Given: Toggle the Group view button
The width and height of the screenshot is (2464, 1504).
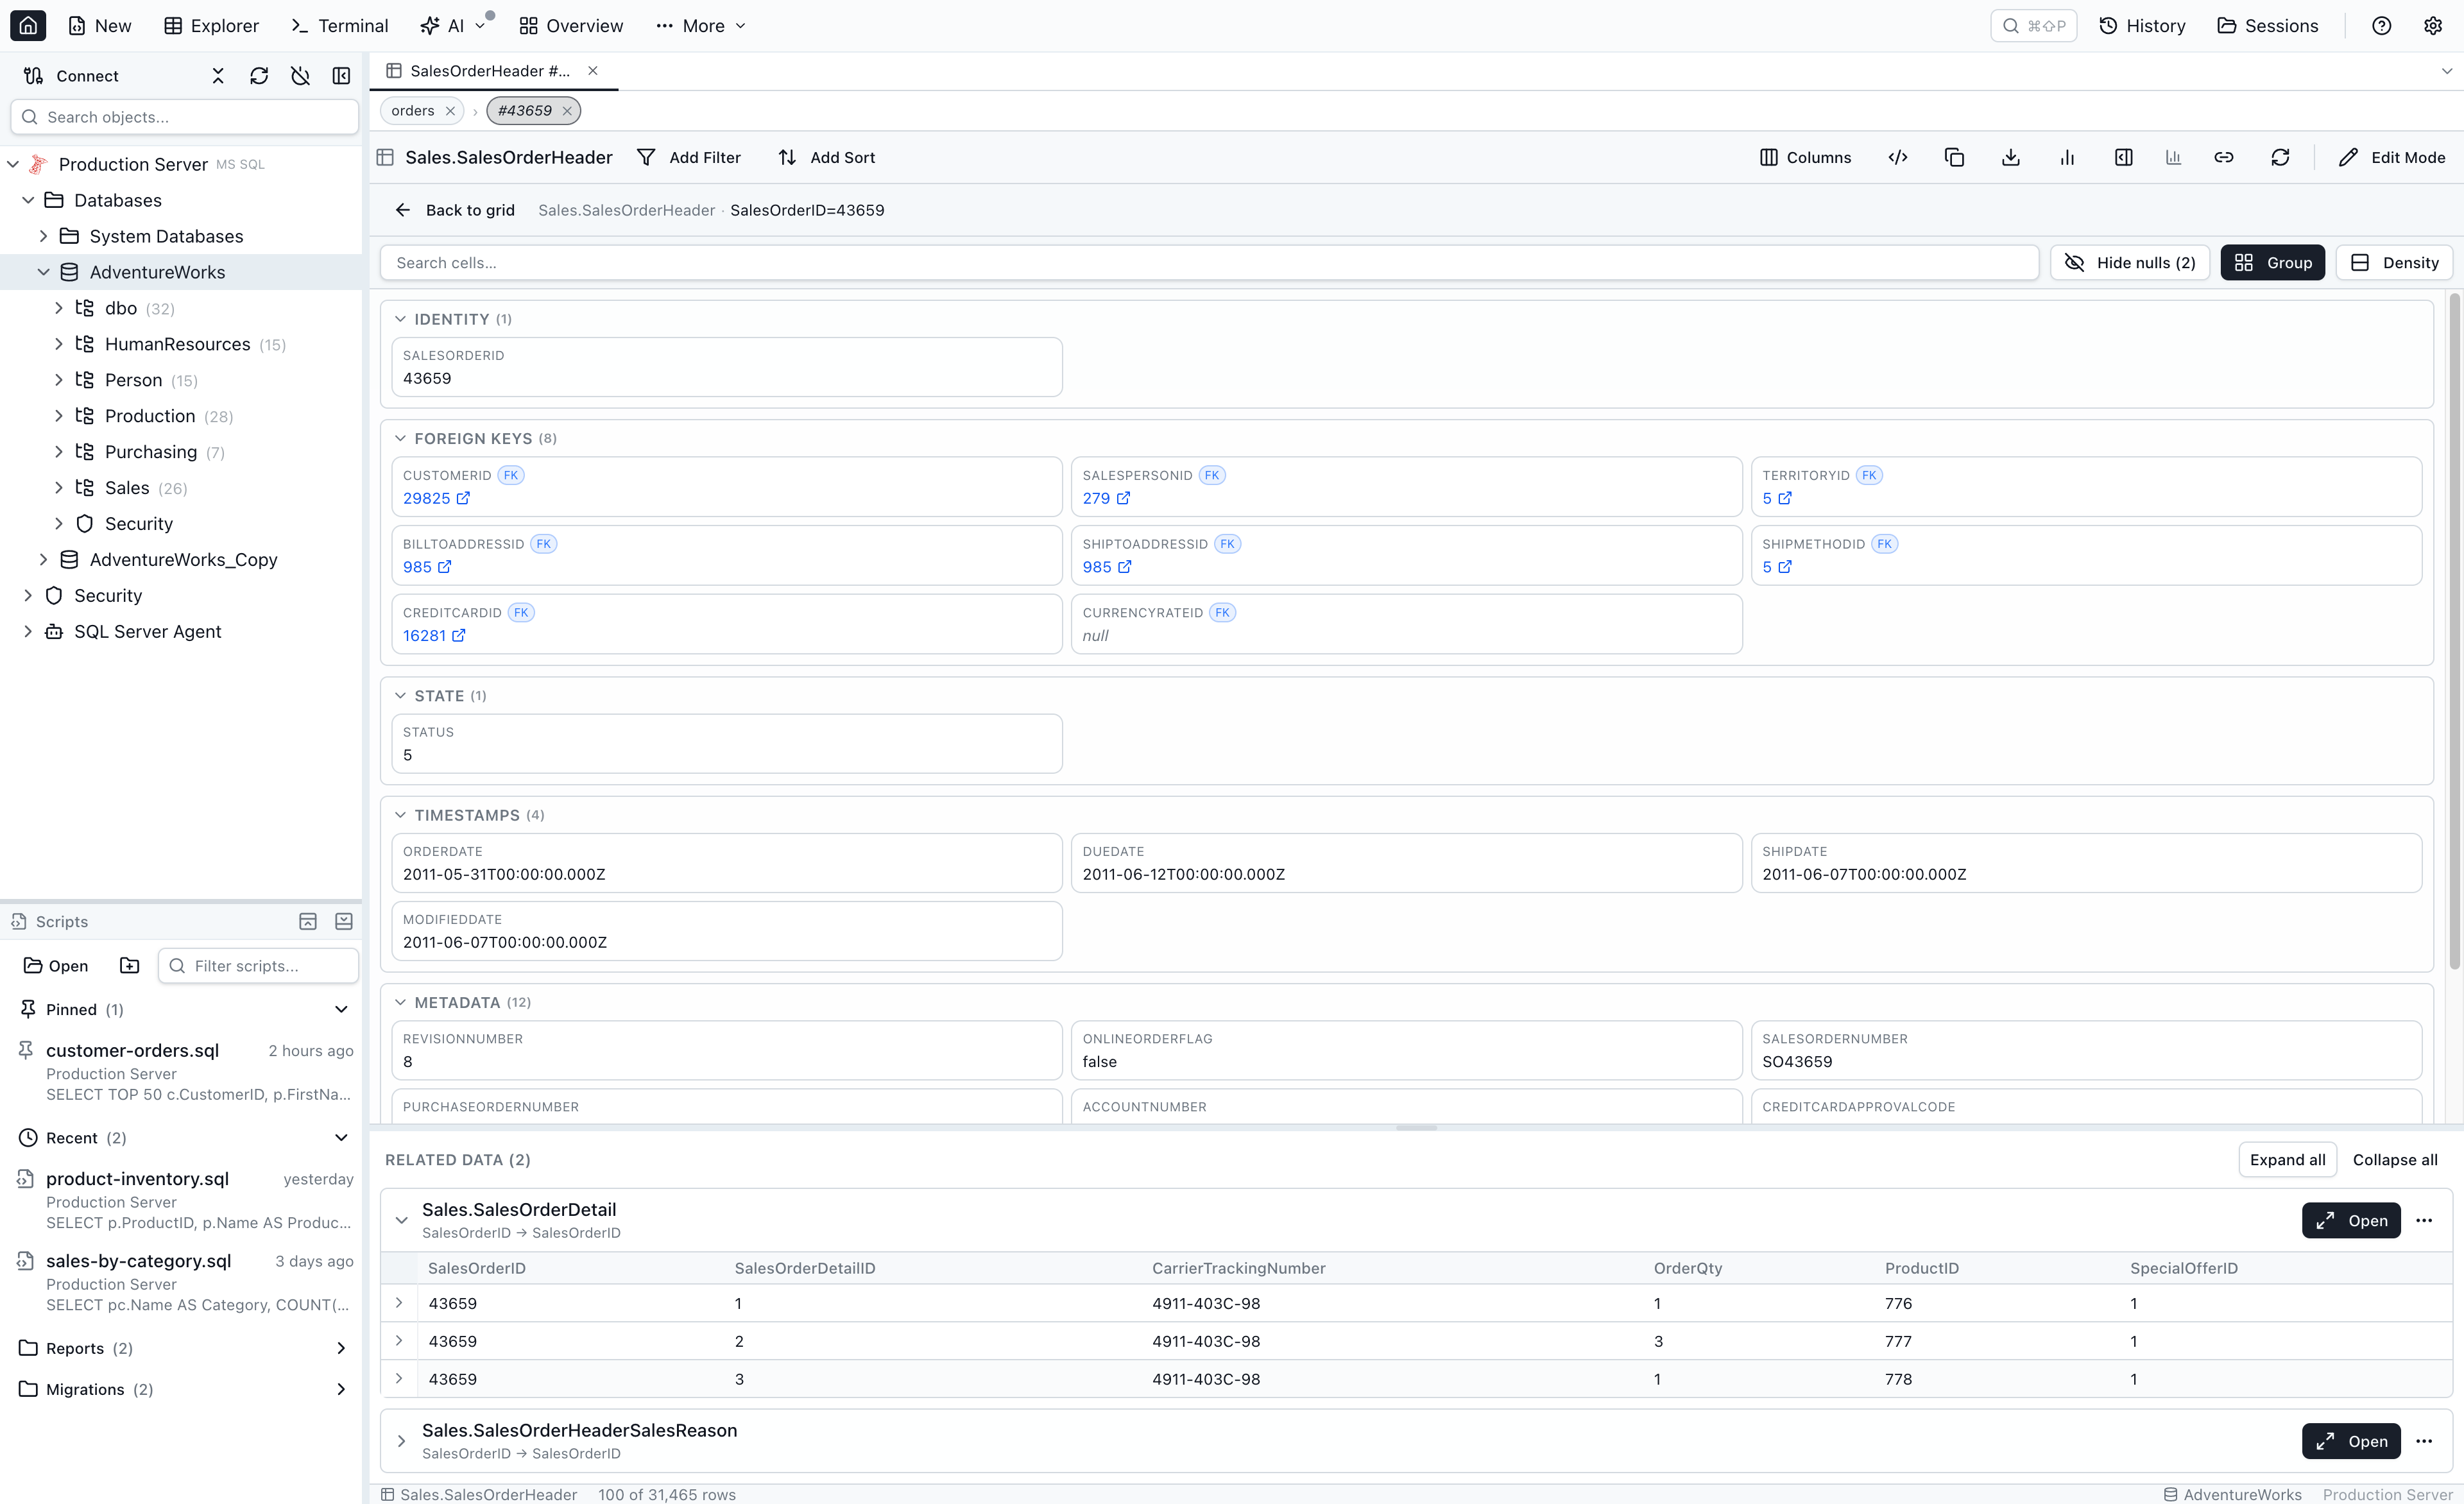Looking at the screenshot, I should pyautogui.click(x=2272, y=262).
